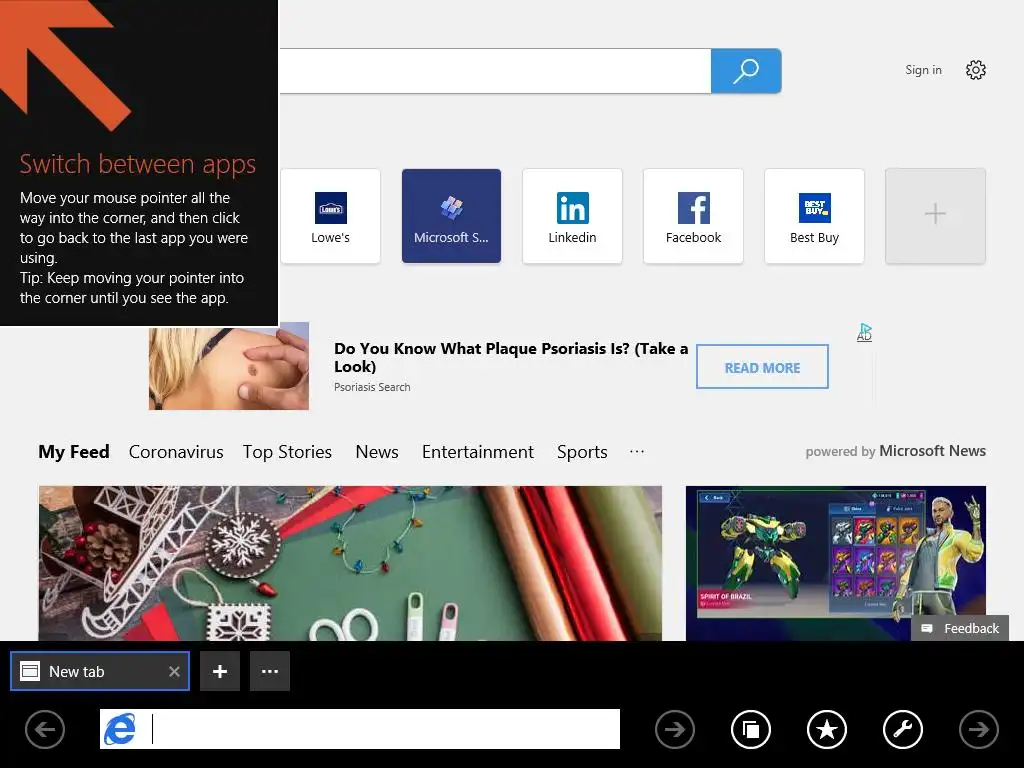Screen dimensions: 1024x768
Task: Open the Best Buy shortcut tile
Action: click(x=814, y=216)
